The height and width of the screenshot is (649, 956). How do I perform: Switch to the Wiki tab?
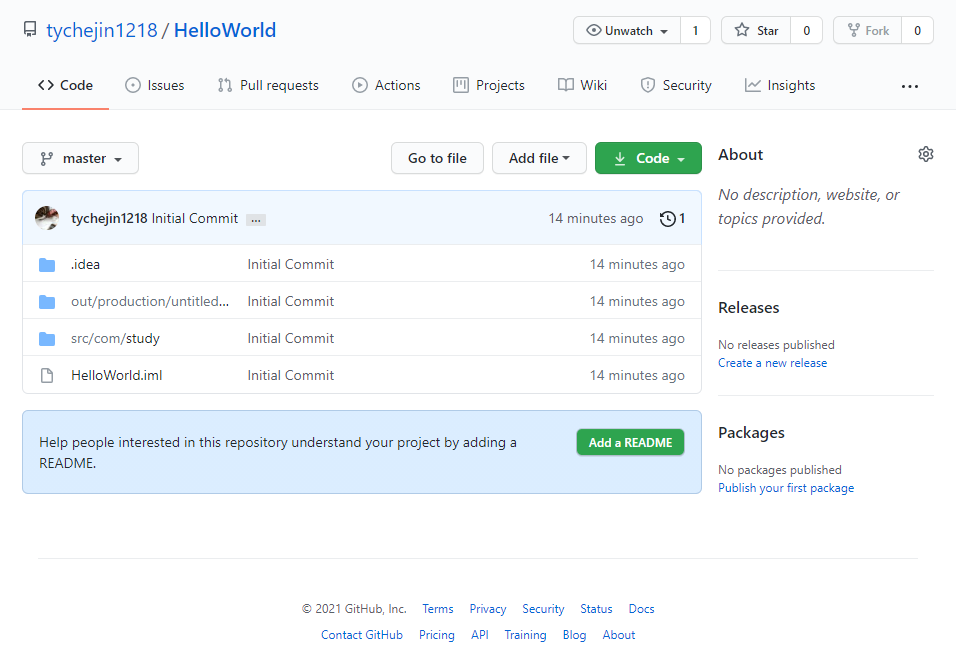[582, 85]
